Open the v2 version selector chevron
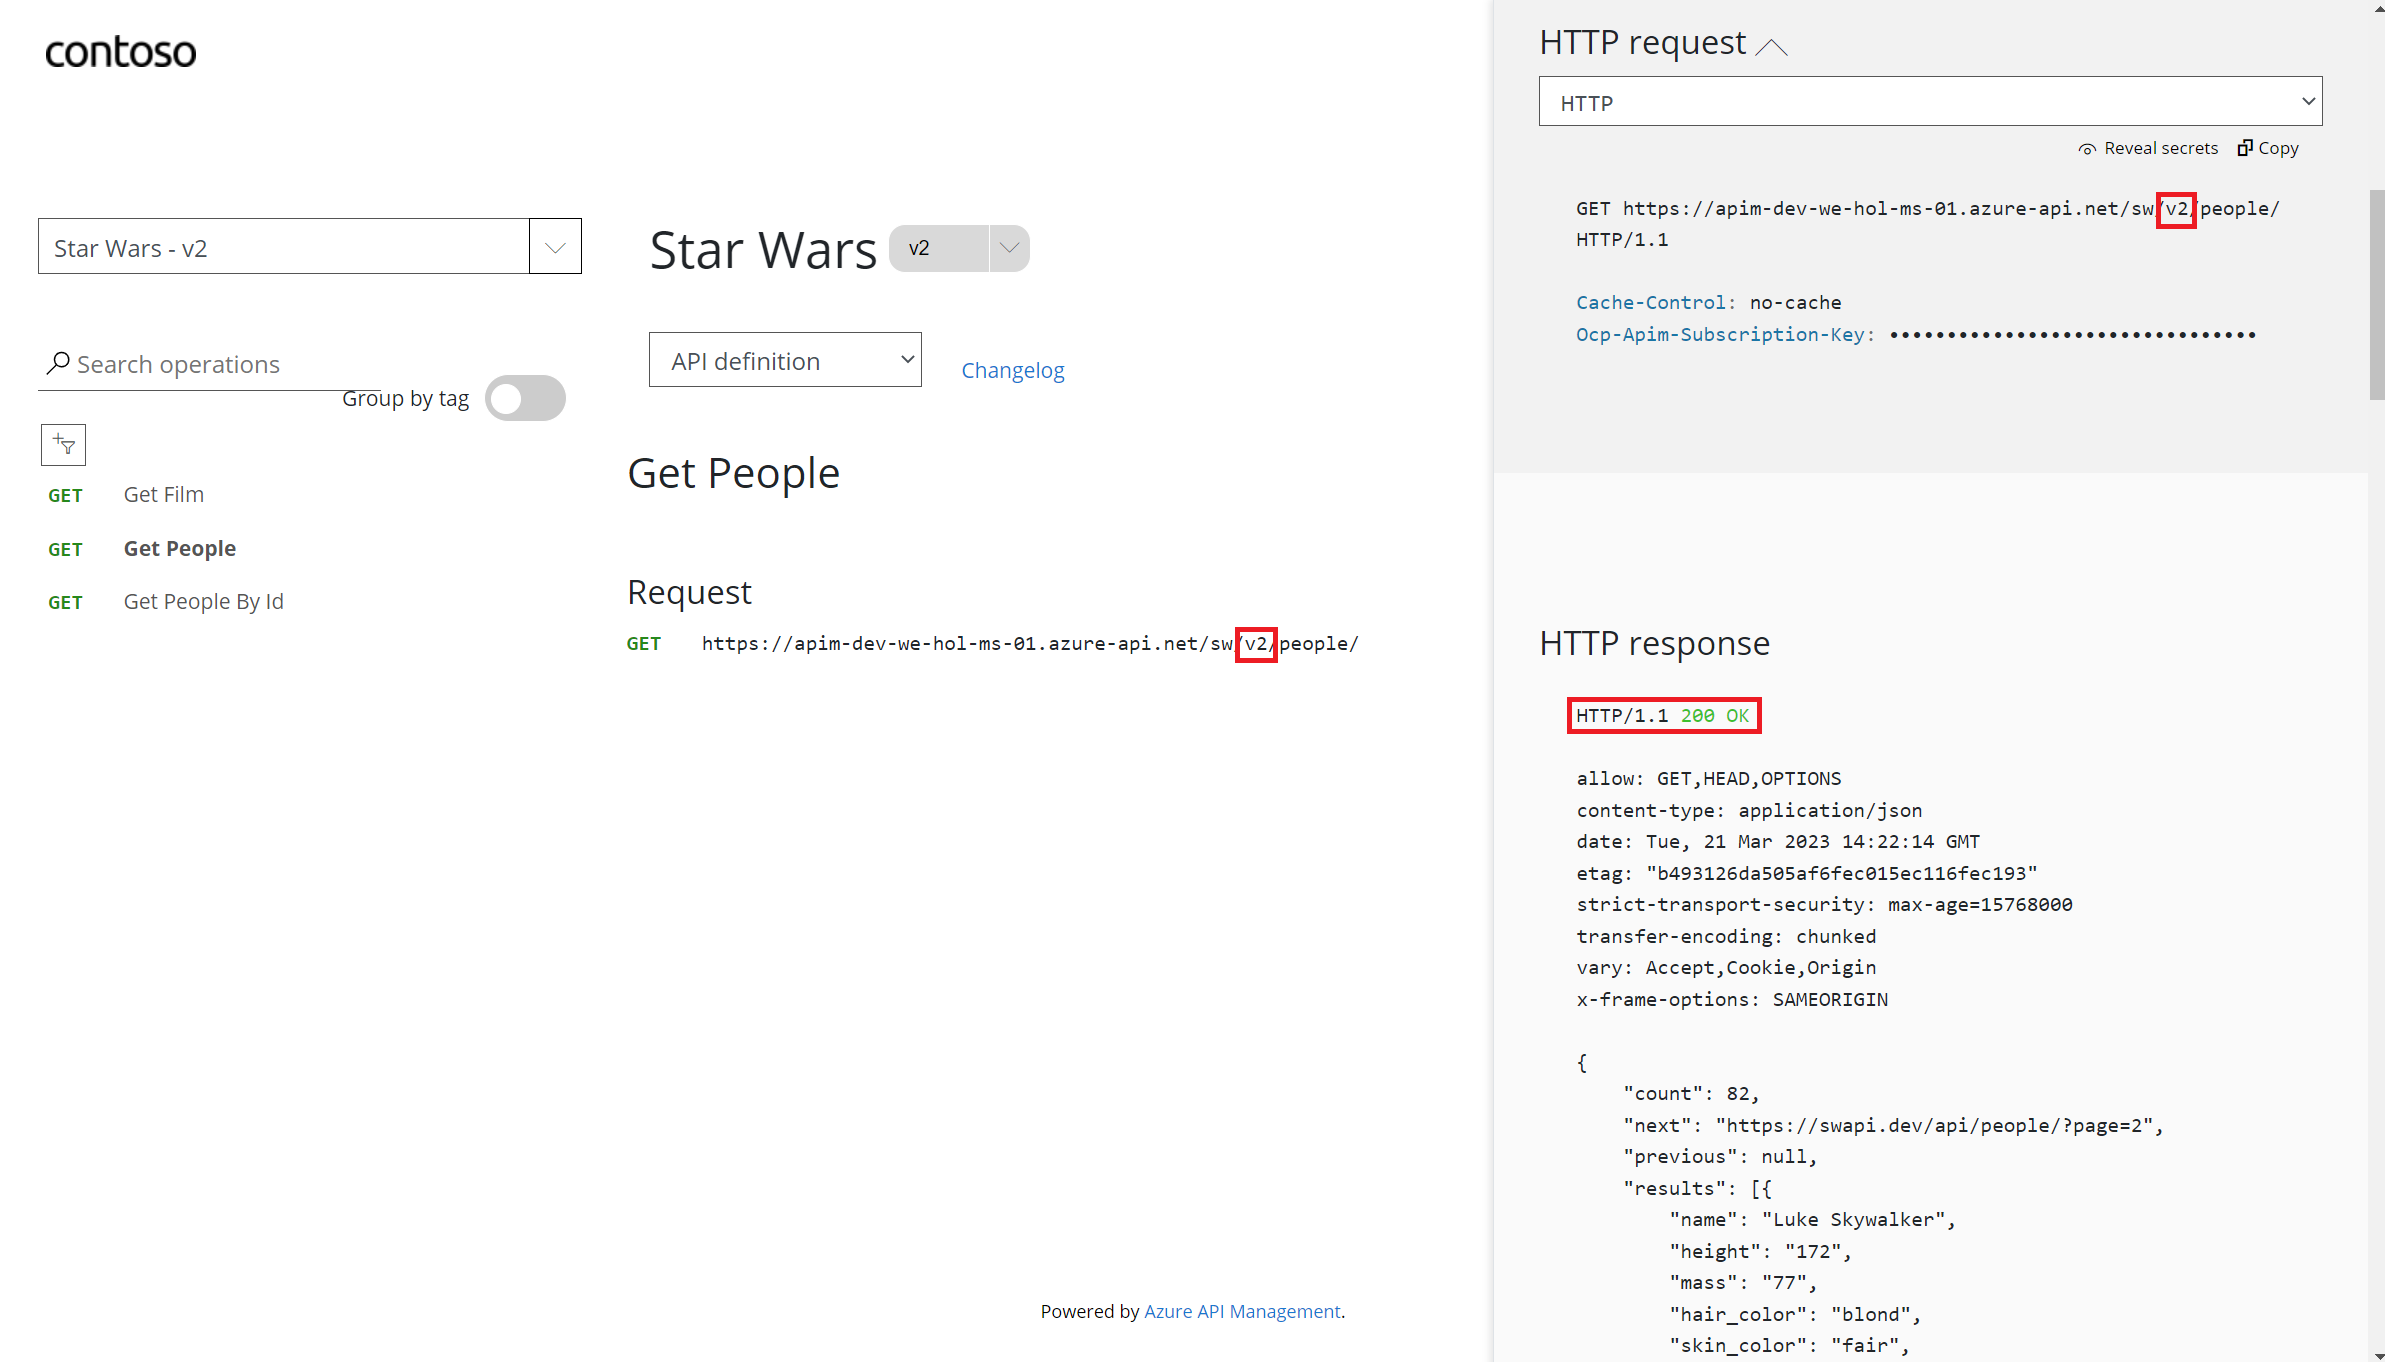 [x=1009, y=248]
